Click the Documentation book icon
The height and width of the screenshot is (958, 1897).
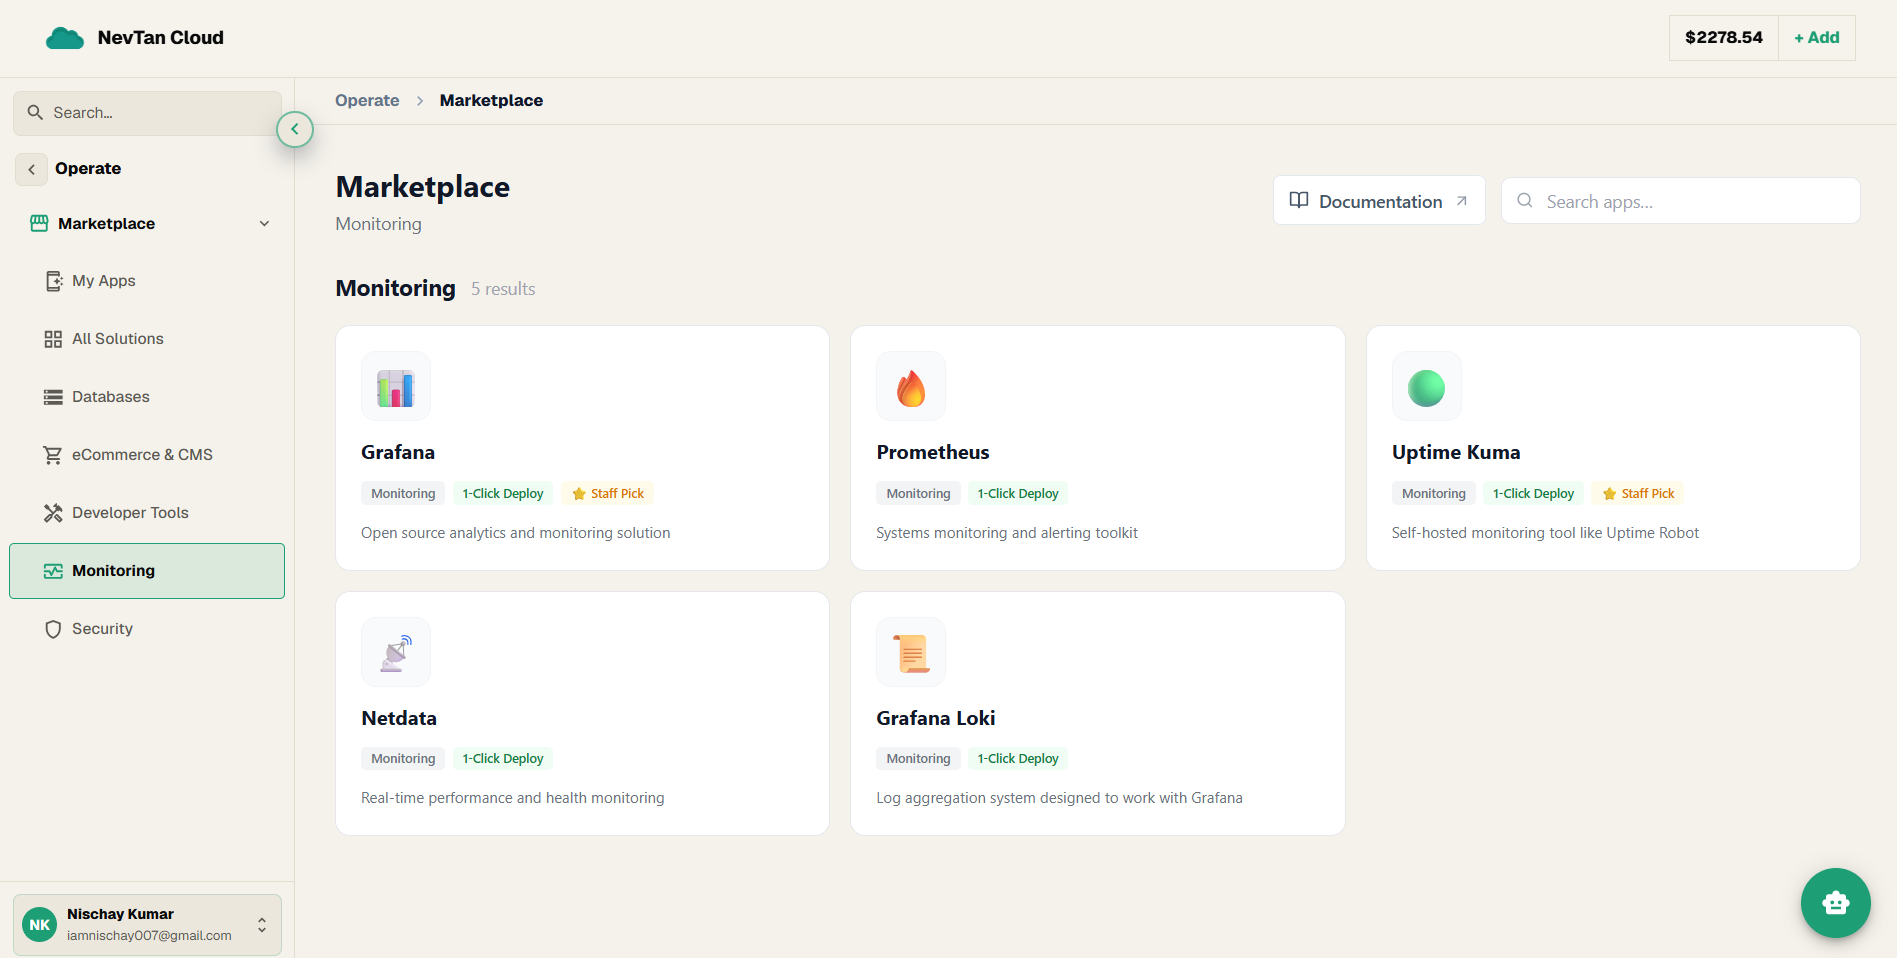[1299, 201]
